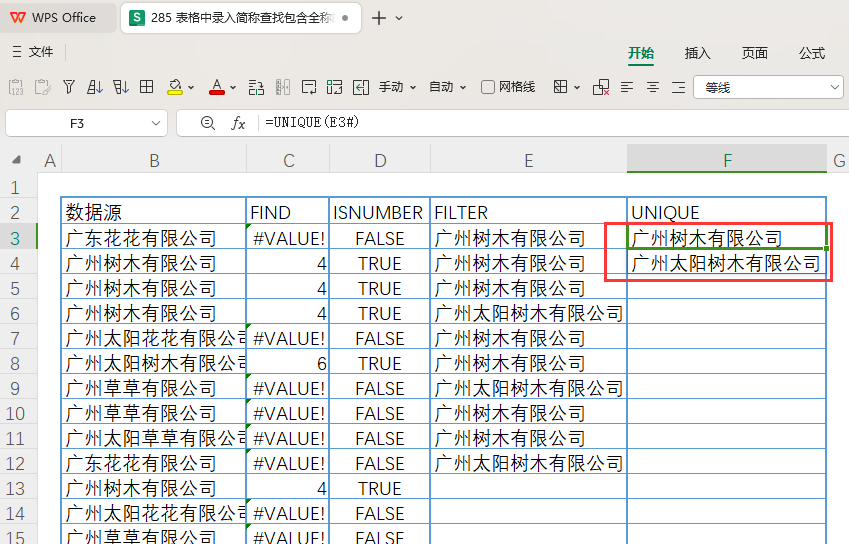Click the clear-formats icon with red x
The image size is (849, 544).
pos(601,87)
